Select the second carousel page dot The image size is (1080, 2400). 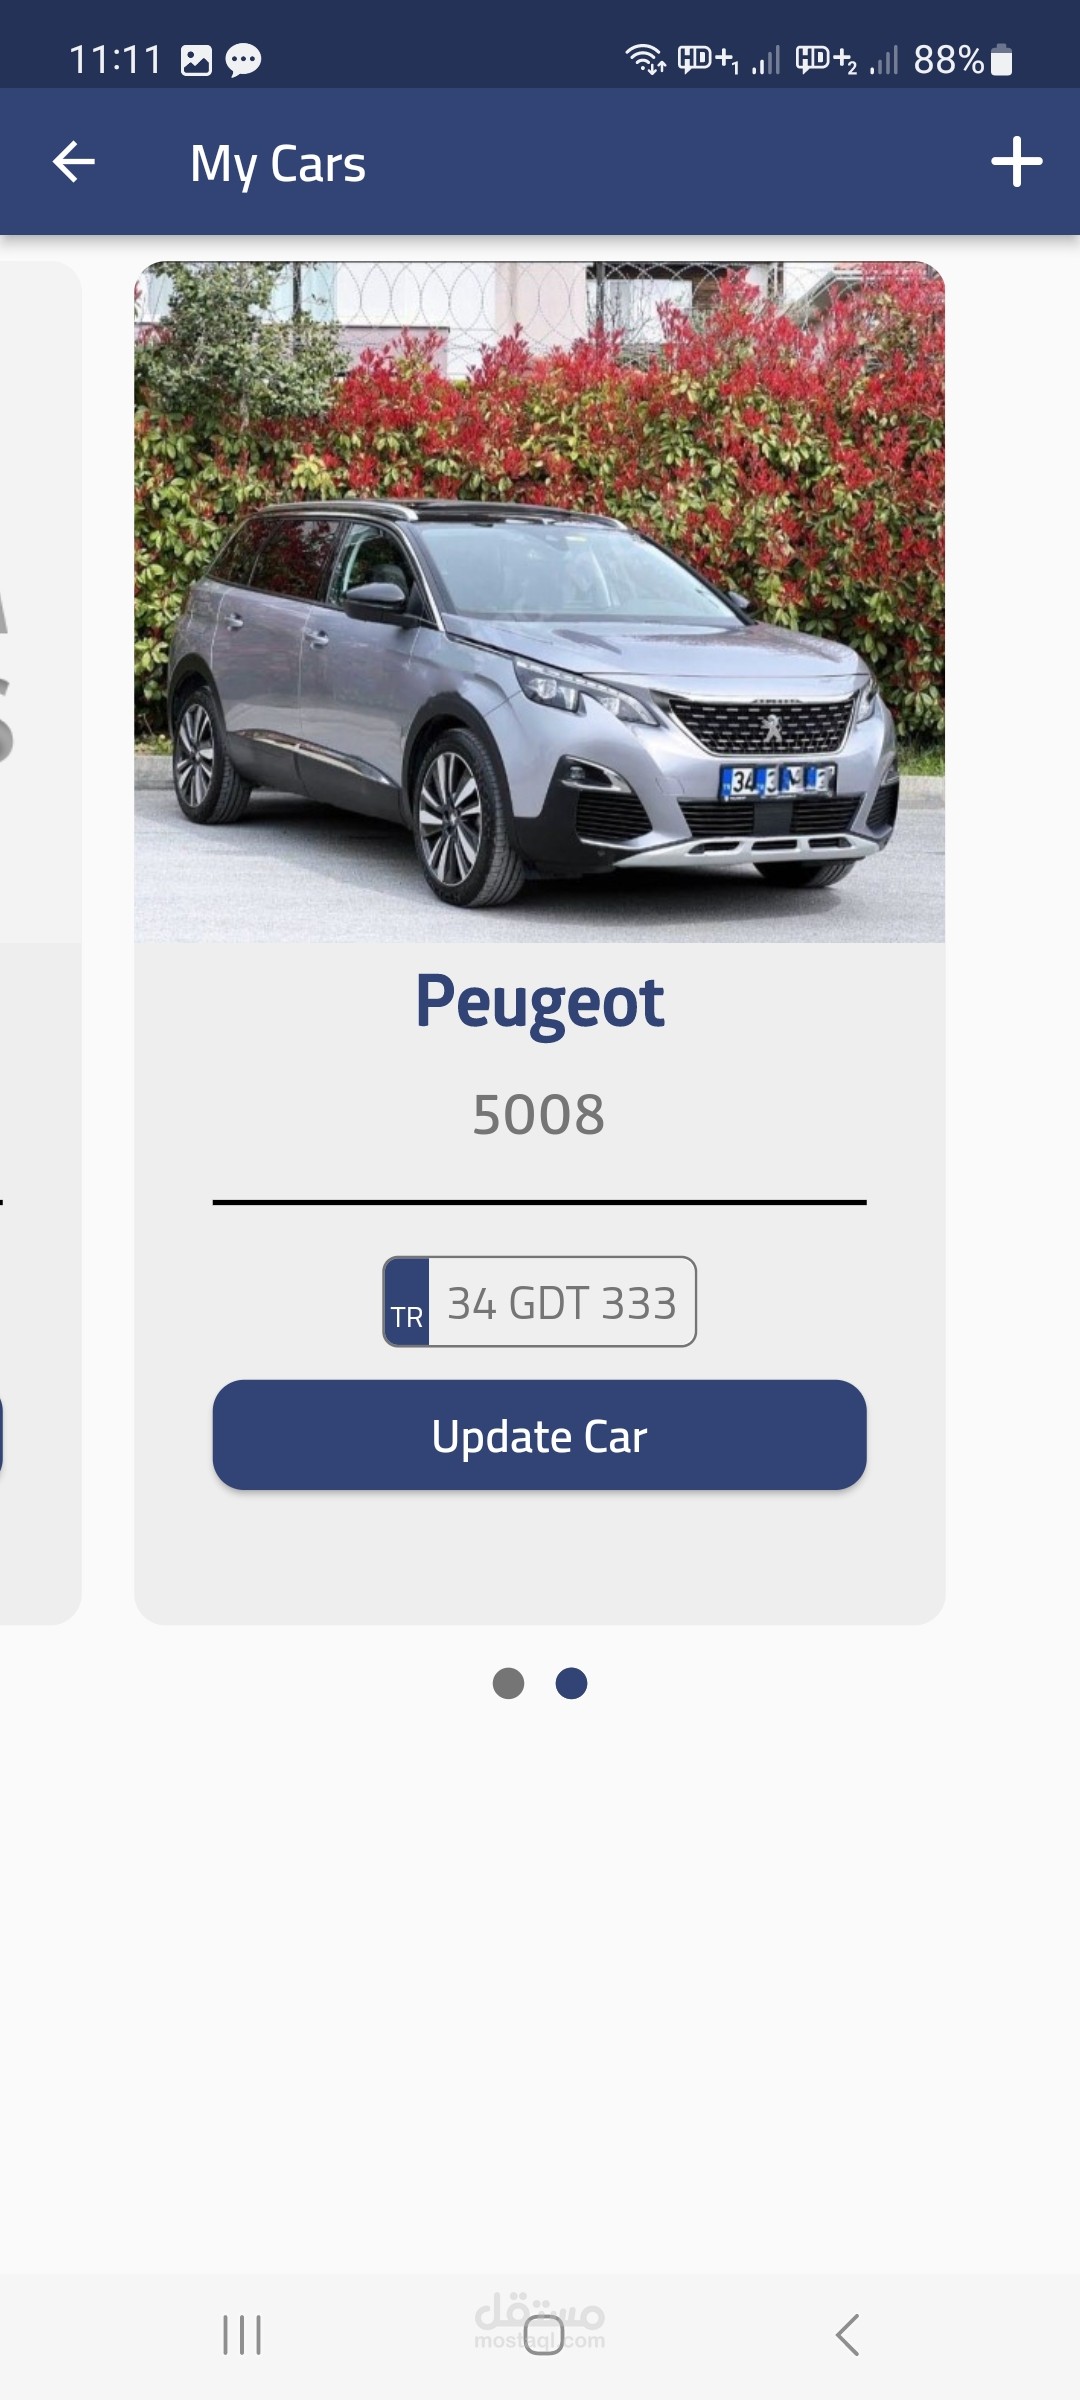coord(571,1684)
